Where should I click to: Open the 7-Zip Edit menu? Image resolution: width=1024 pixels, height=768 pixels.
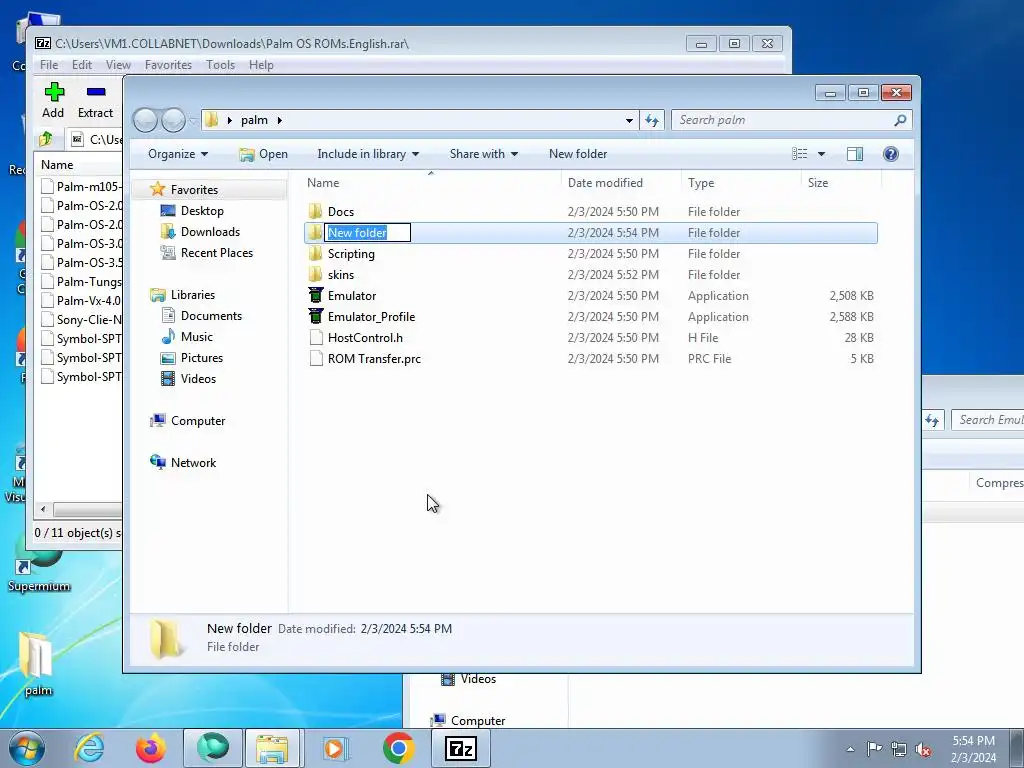[x=82, y=65]
